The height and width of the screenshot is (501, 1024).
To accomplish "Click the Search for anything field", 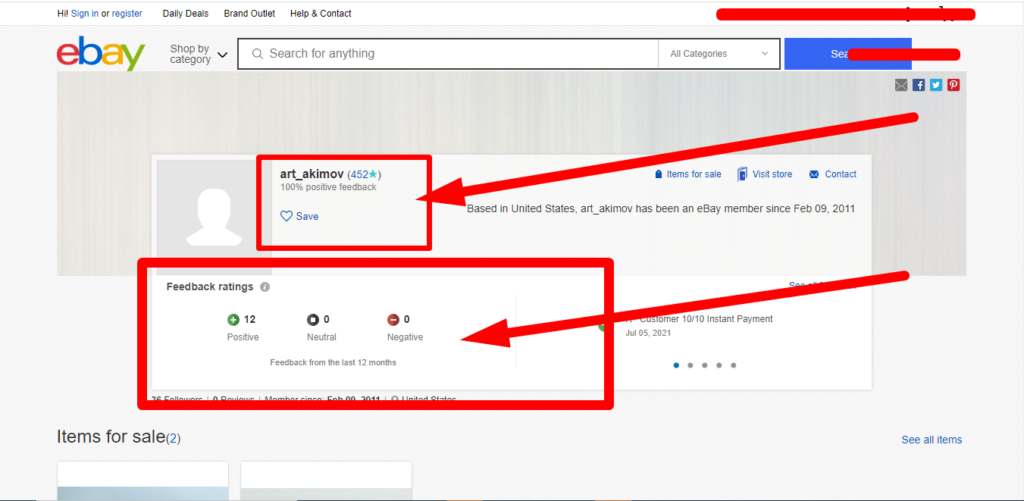I will point(450,54).
